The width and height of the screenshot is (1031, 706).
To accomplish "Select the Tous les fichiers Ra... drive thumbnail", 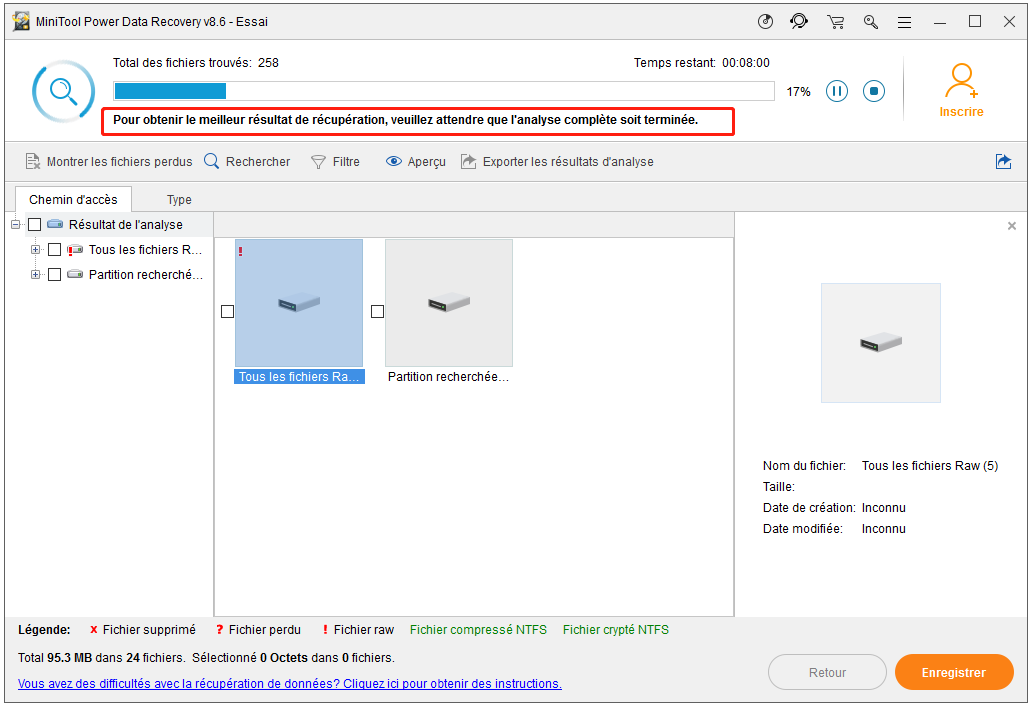I will point(299,303).
